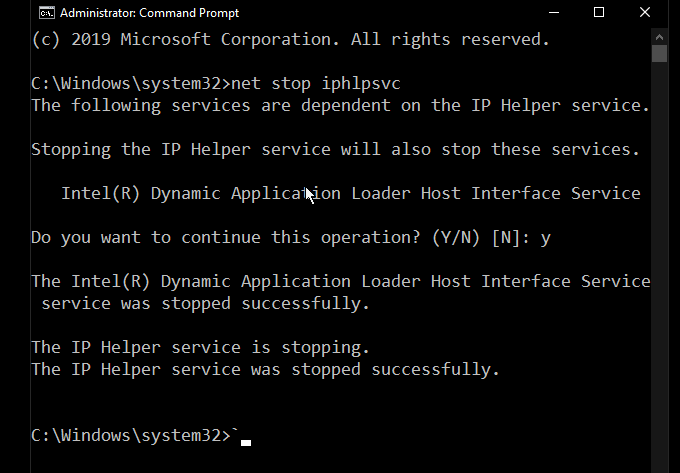Open the Command Prompt system menu icon
The width and height of the screenshot is (680, 473).
pyautogui.click(x=46, y=13)
